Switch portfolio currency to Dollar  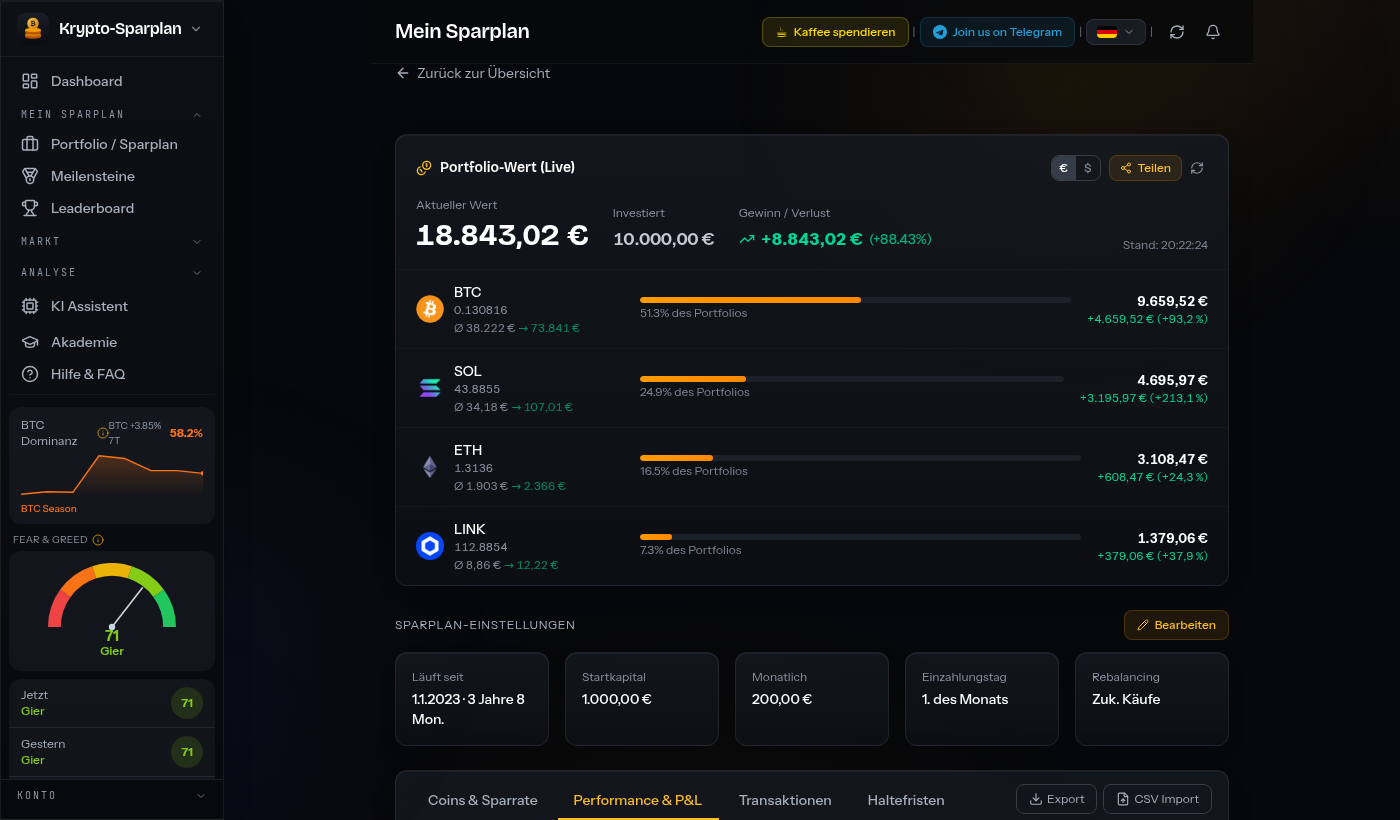pyautogui.click(x=1088, y=168)
